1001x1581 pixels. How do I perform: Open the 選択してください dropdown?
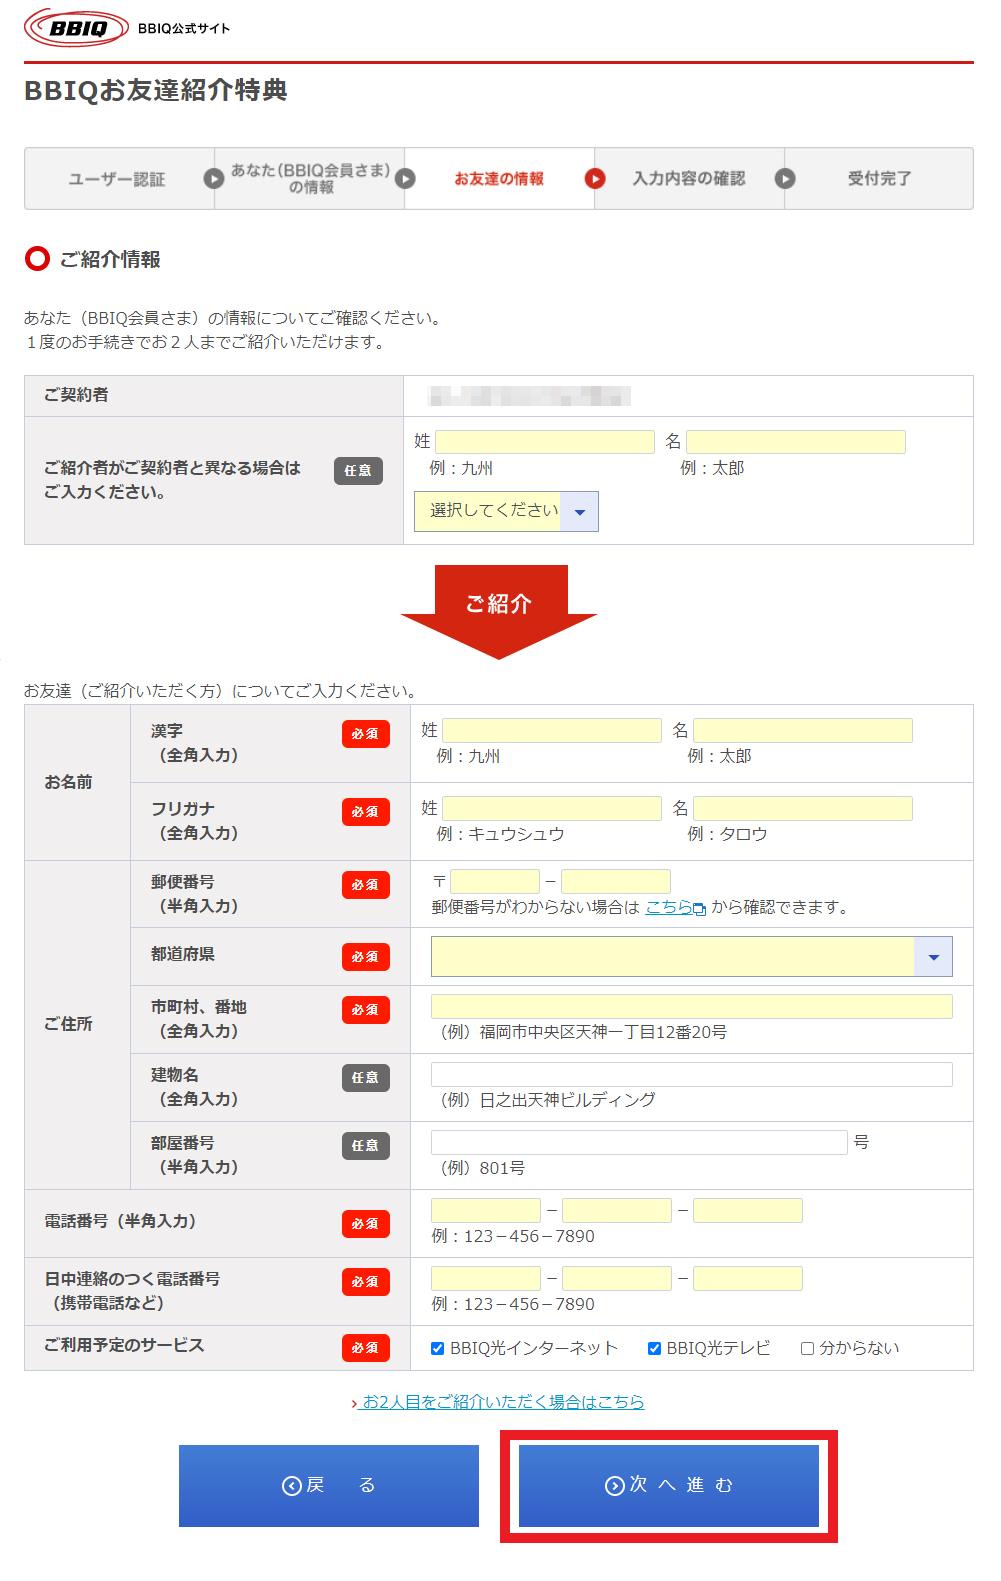coord(506,511)
